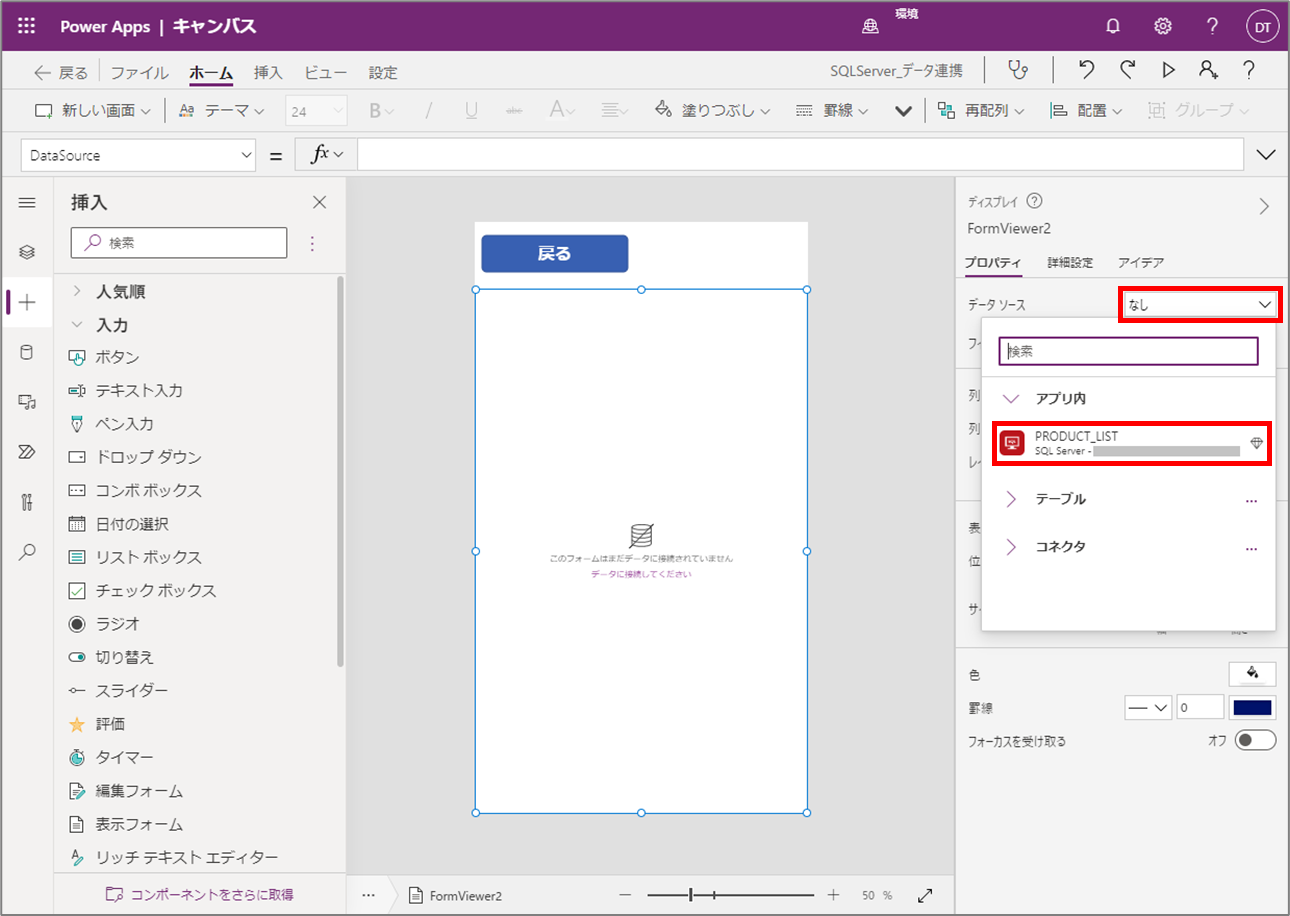Fit canvas to window with expand icon
The width and height of the screenshot is (1290, 916).
point(926,896)
